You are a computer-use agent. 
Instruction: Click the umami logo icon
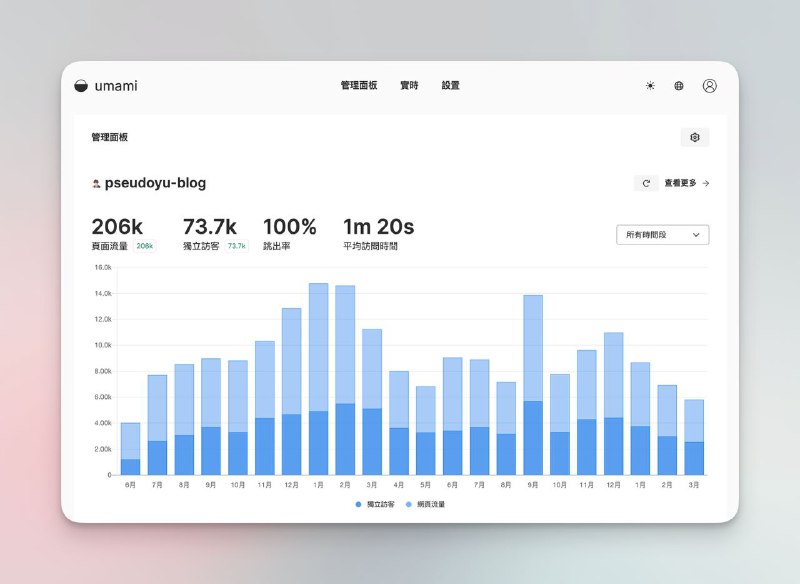coord(82,86)
